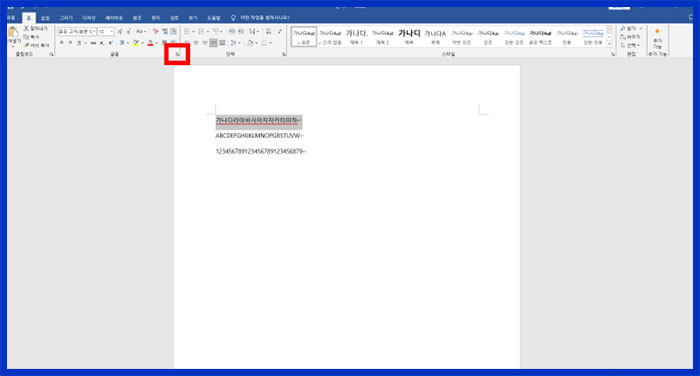Open the Paragraph settings dialog launcher
This screenshot has width=700, height=376.
click(x=284, y=54)
